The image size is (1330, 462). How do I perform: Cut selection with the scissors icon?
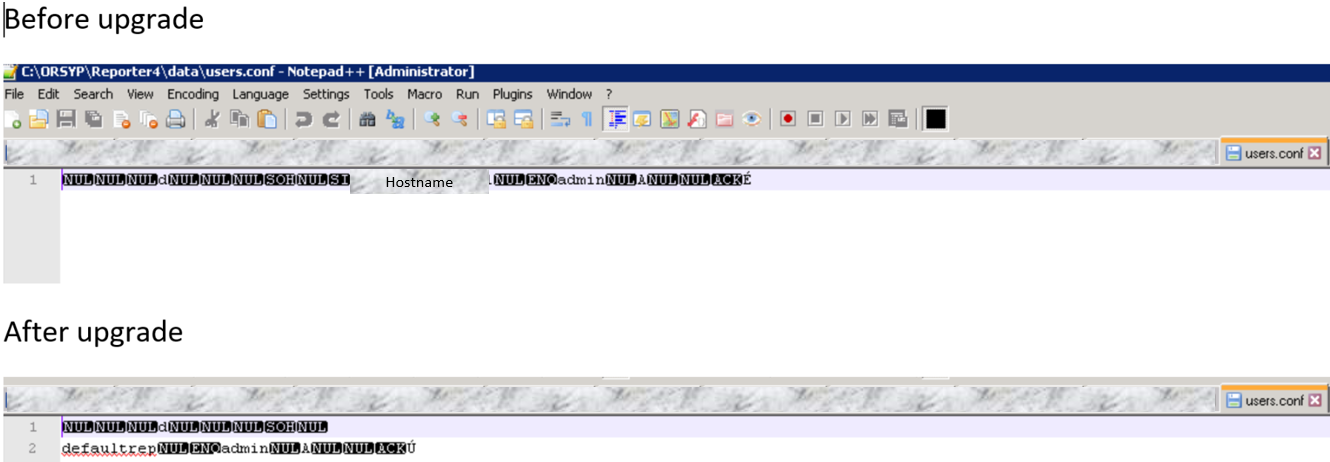point(212,120)
